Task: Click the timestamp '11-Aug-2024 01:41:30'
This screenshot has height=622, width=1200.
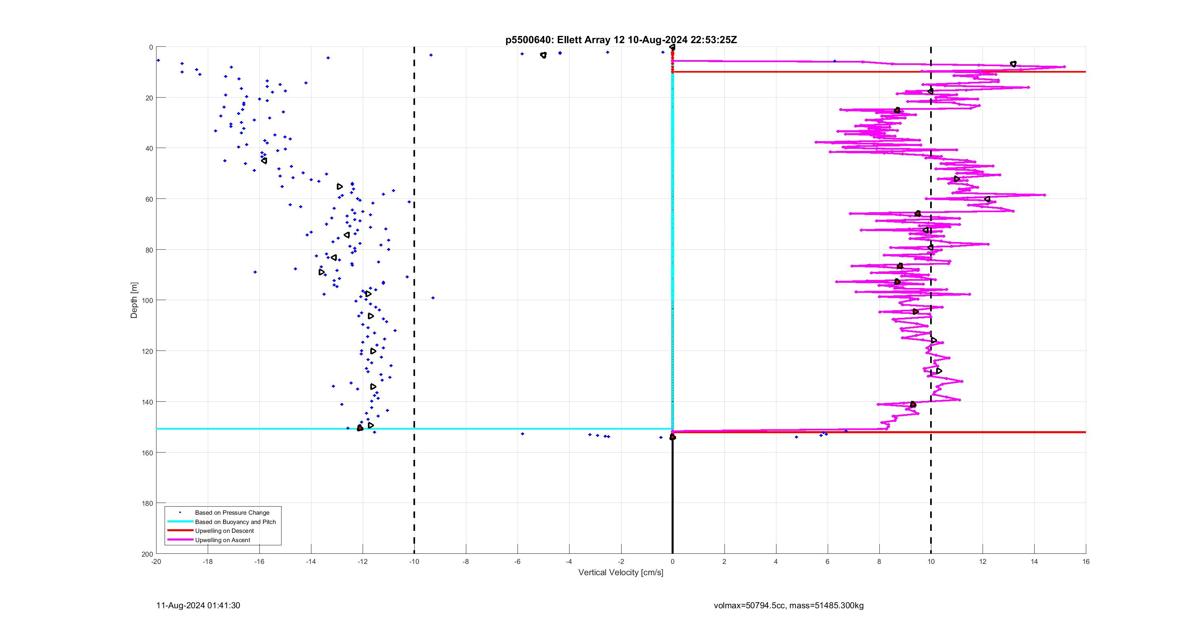Action: (x=198, y=605)
